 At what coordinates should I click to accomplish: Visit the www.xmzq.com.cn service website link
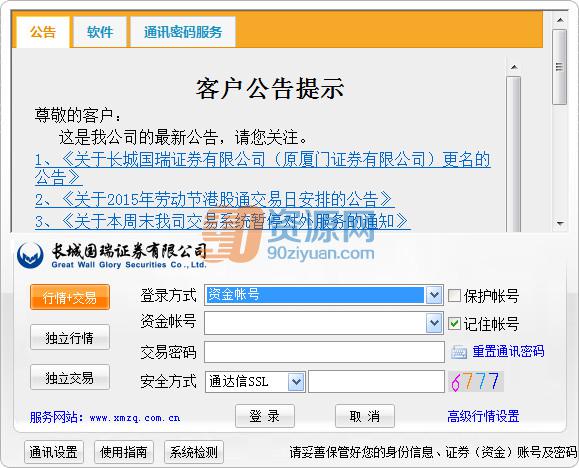point(134,418)
